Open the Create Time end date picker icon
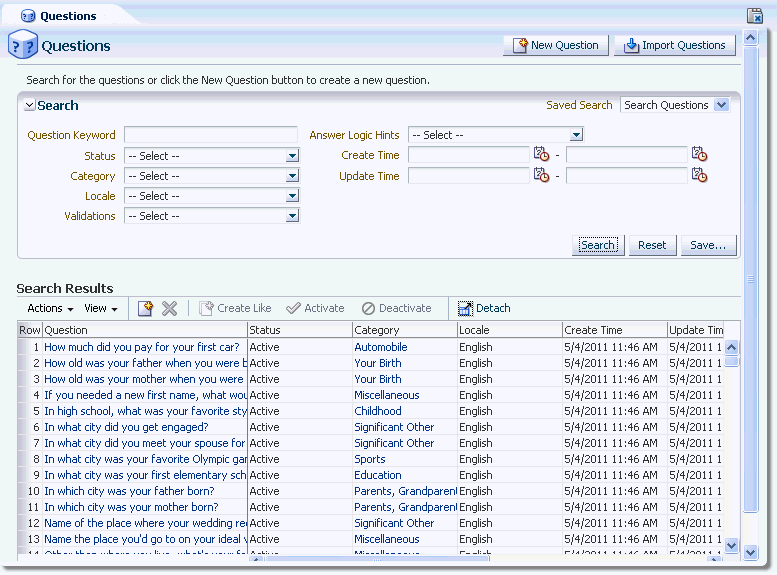 point(699,154)
